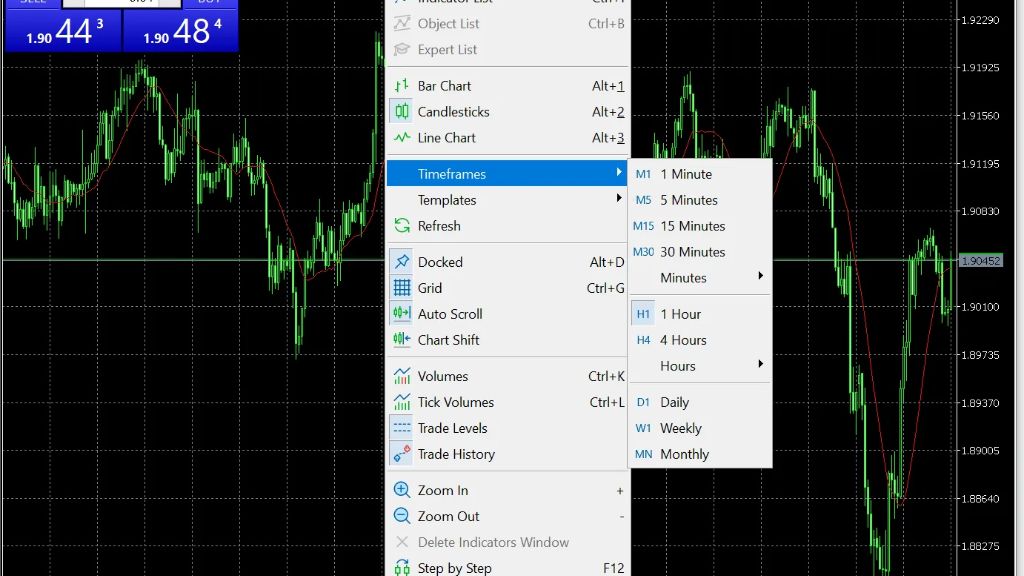Click the Zoom Out magnifier icon
1024x576 pixels.
point(402,516)
